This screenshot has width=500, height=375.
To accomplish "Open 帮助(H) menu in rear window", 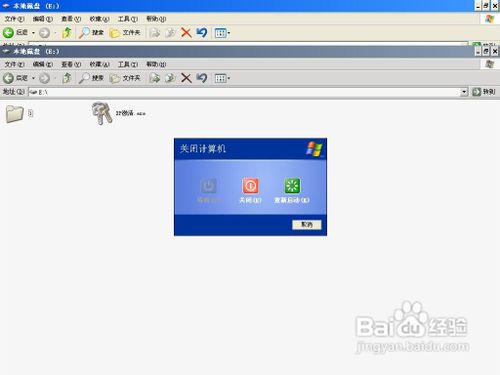I will [x=156, y=19].
